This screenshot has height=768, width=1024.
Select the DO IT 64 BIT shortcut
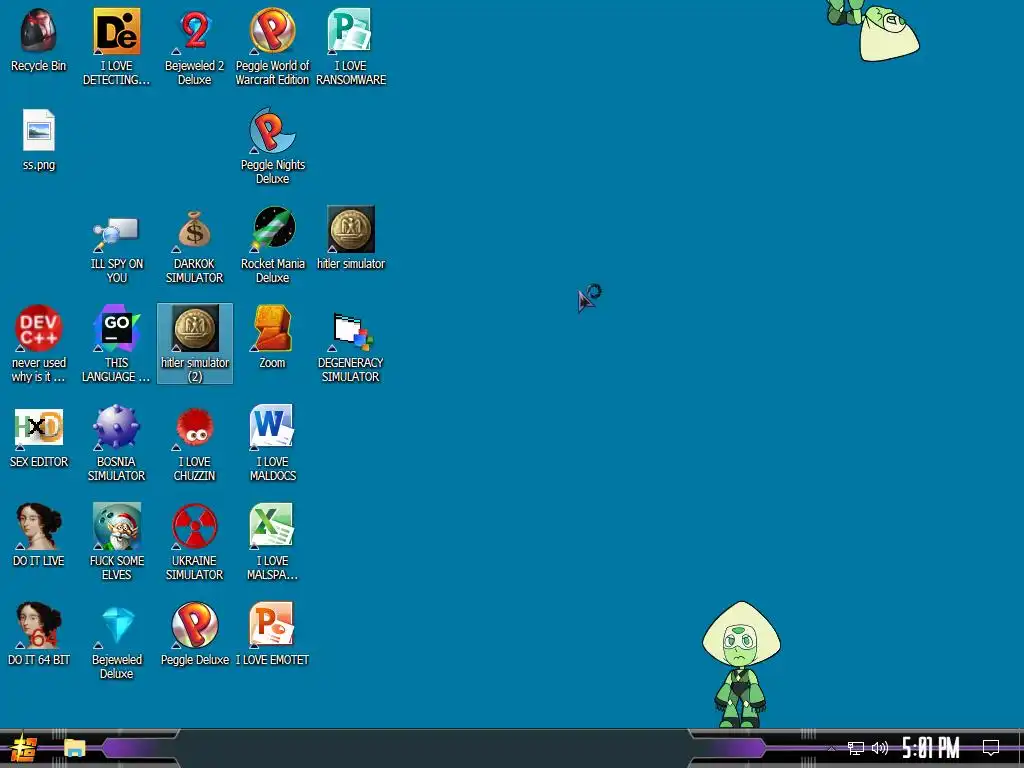pyautogui.click(x=39, y=634)
